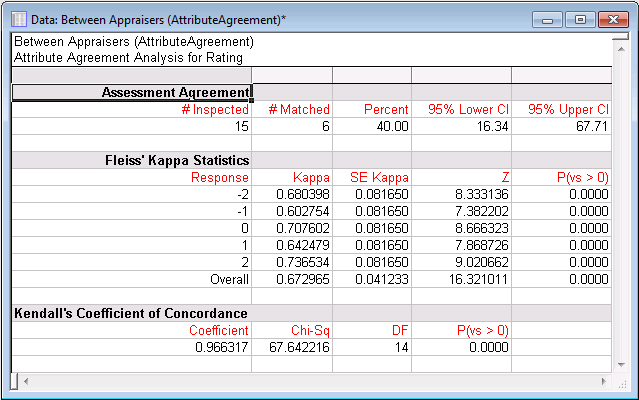Select the 'Chi-Sq' column header
Image resolution: width=639 pixels, height=400 pixels.
coord(292,330)
